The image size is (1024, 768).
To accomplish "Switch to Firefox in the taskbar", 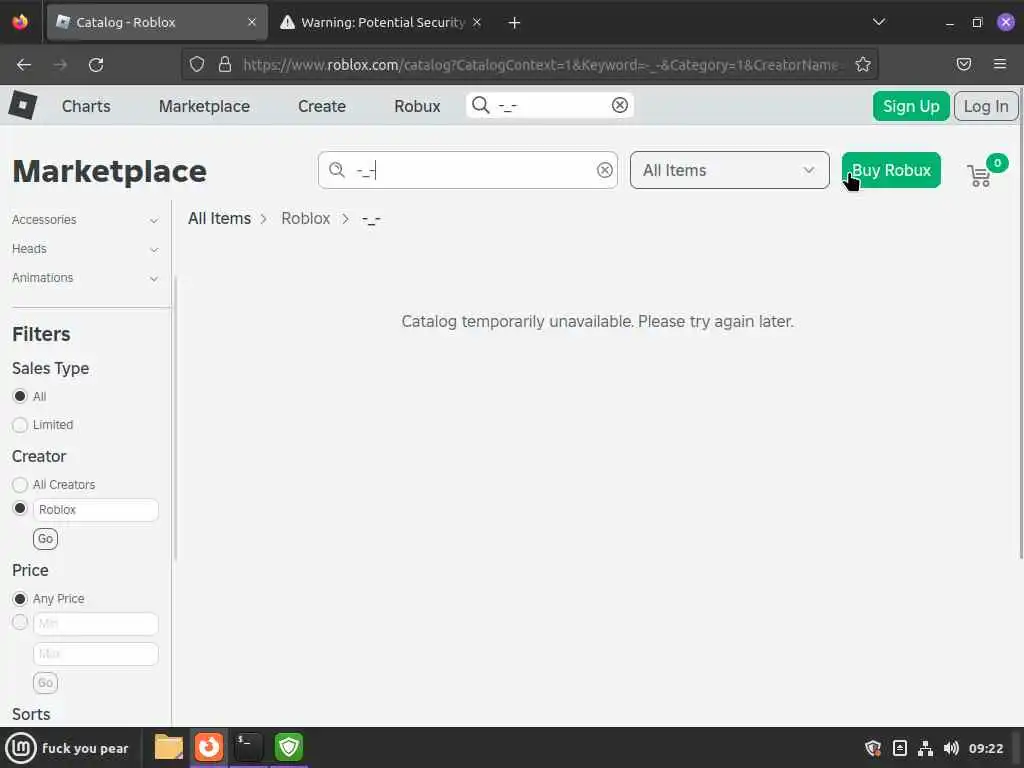I will 209,747.
